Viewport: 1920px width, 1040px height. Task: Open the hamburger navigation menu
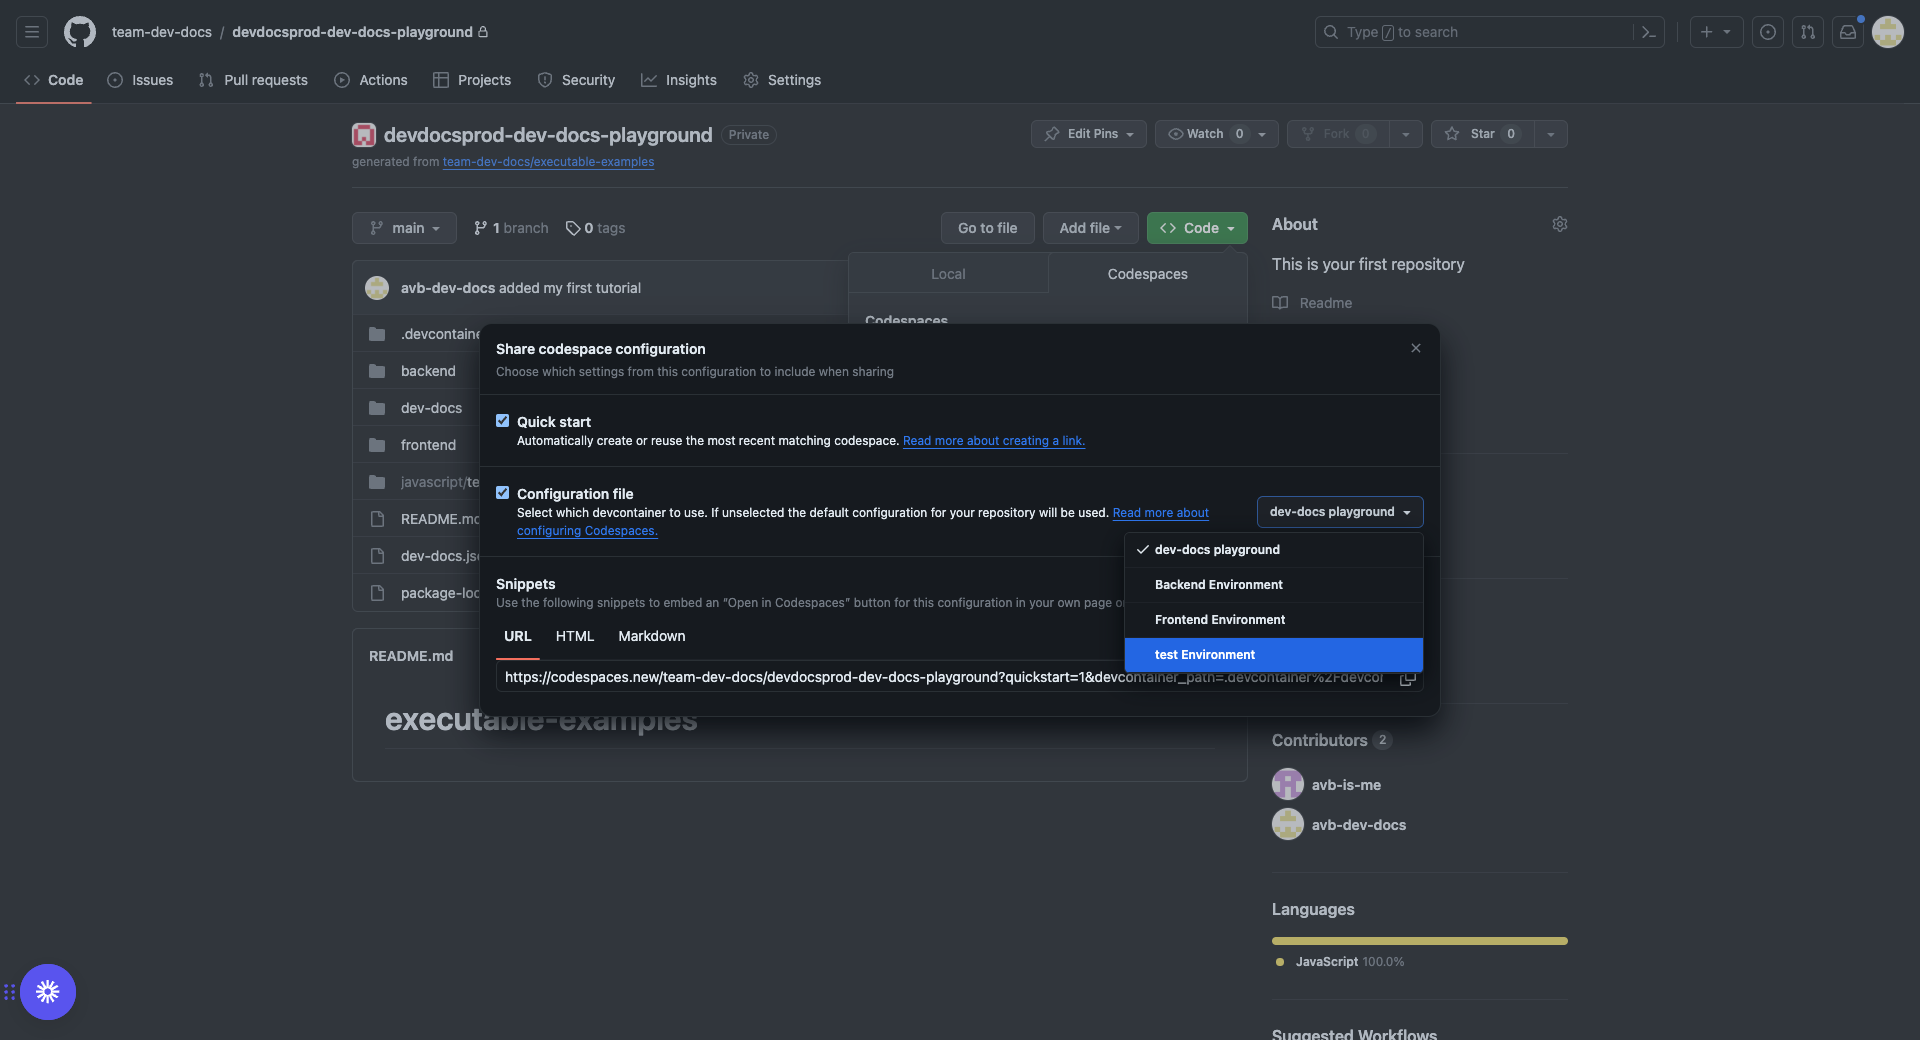pos(32,32)
